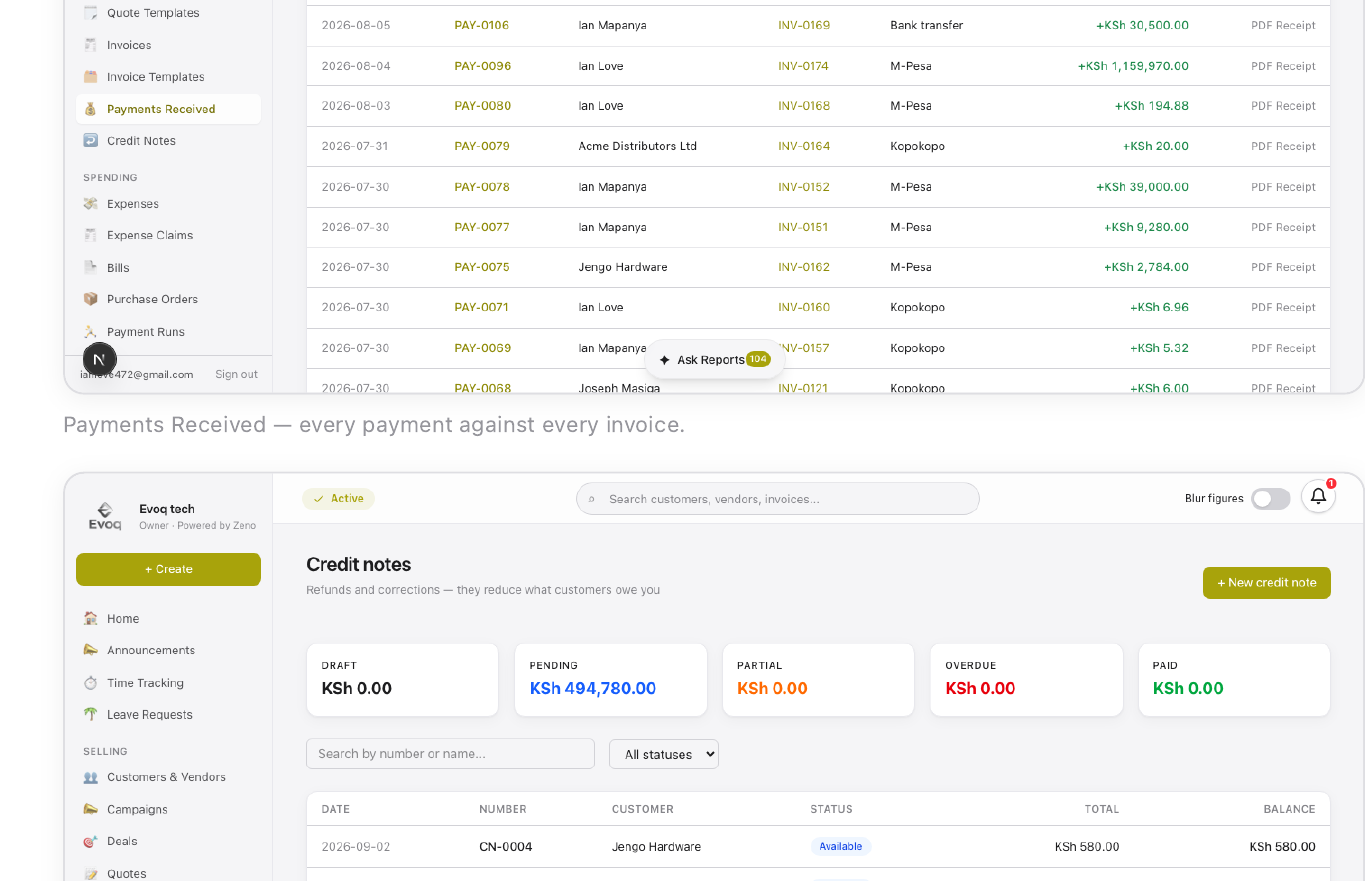Open PDF Receipt for PAY-0106
Viewport: 1365px width, 881px height.
pos(1283,25)
